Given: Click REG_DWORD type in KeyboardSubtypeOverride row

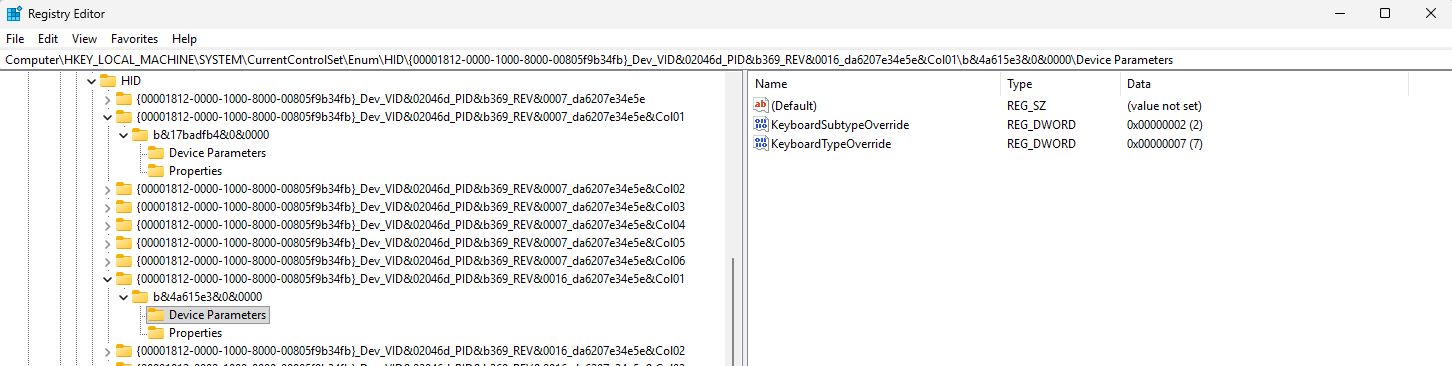Looking at the screenshot, I should [1041, 124].
